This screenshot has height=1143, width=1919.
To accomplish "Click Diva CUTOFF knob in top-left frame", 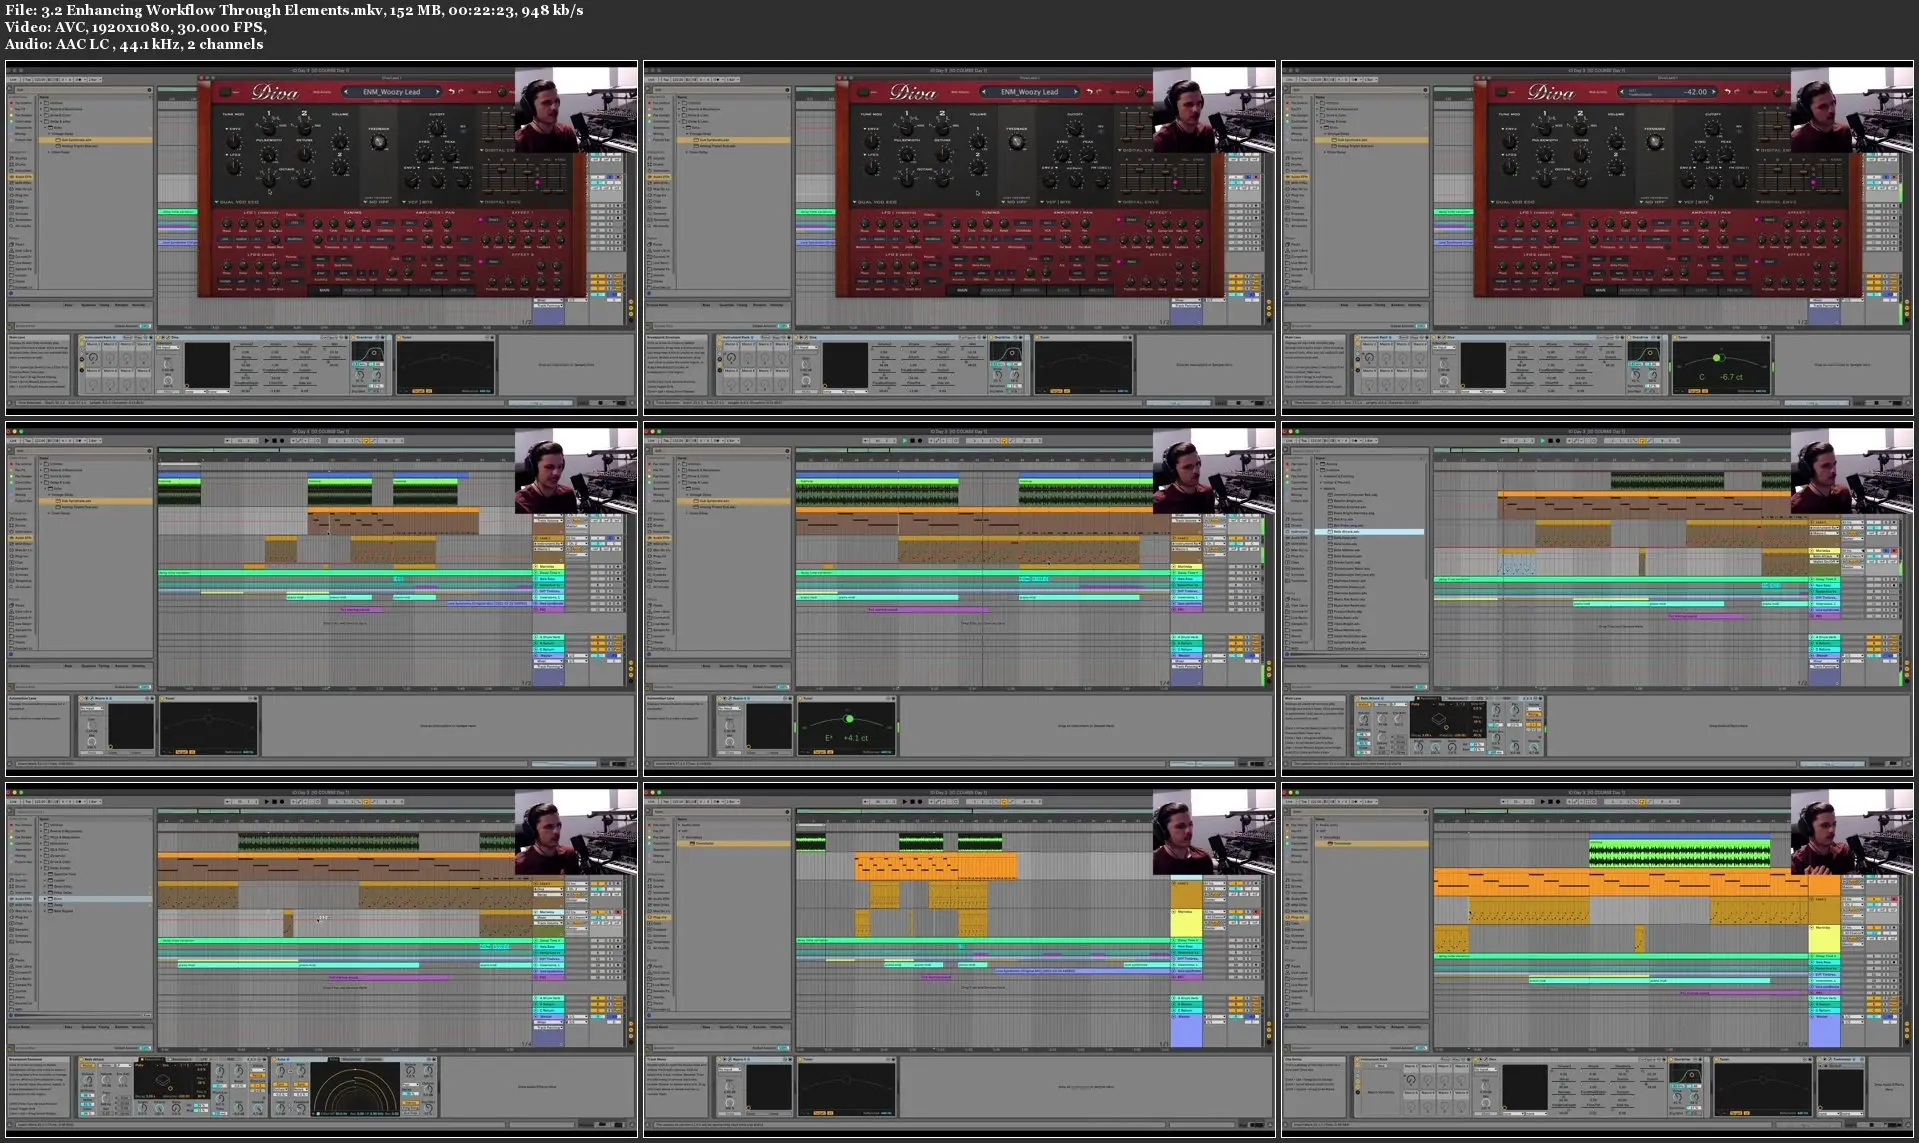I will click(x=437, y=128).
